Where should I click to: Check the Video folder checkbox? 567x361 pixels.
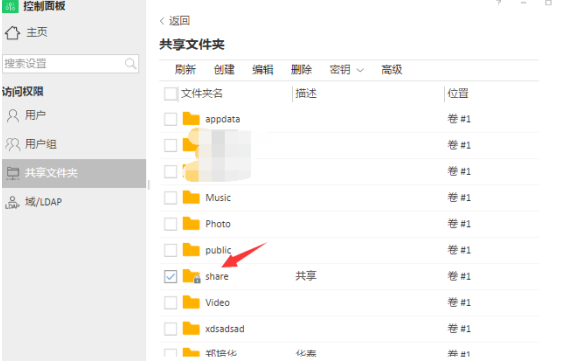coord(170,302)
